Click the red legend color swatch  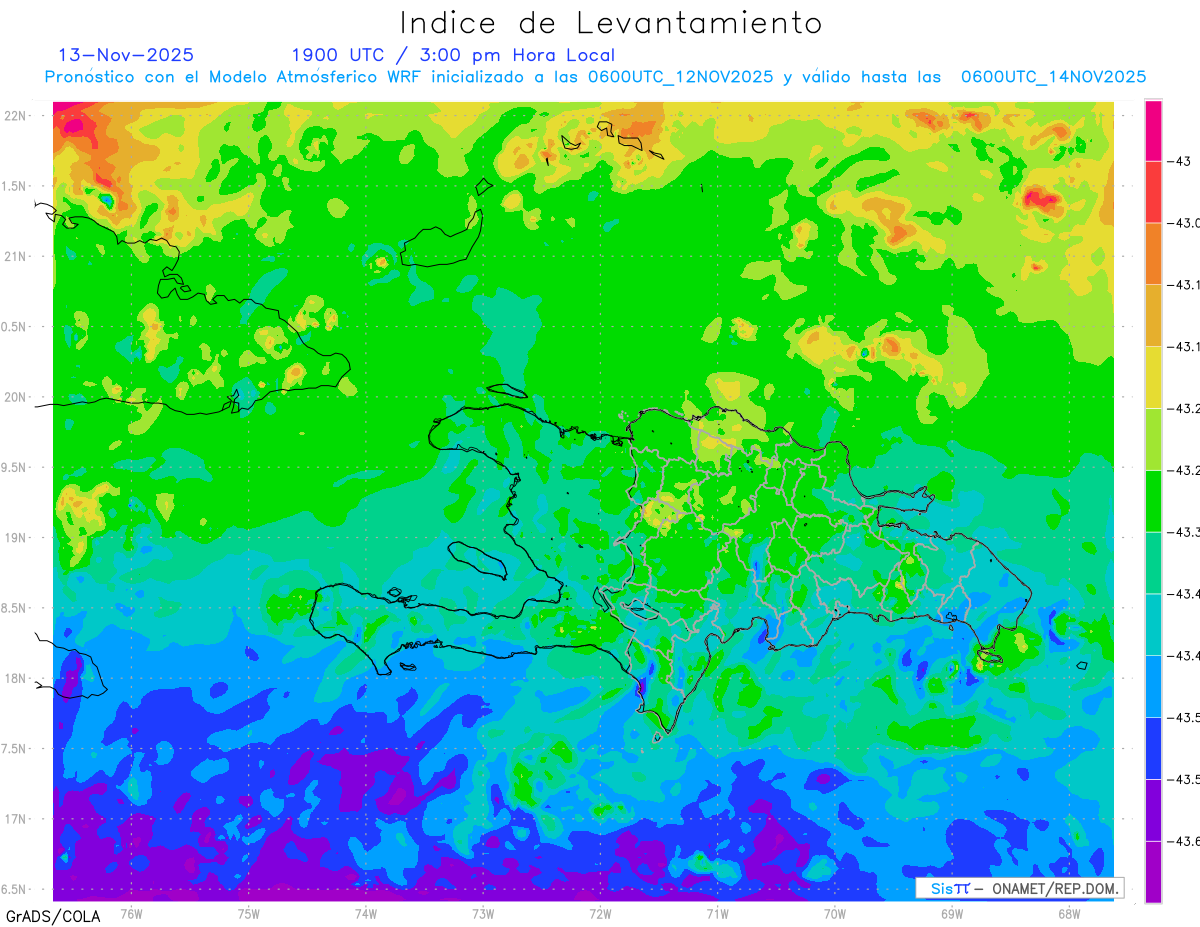point(1153,192)
